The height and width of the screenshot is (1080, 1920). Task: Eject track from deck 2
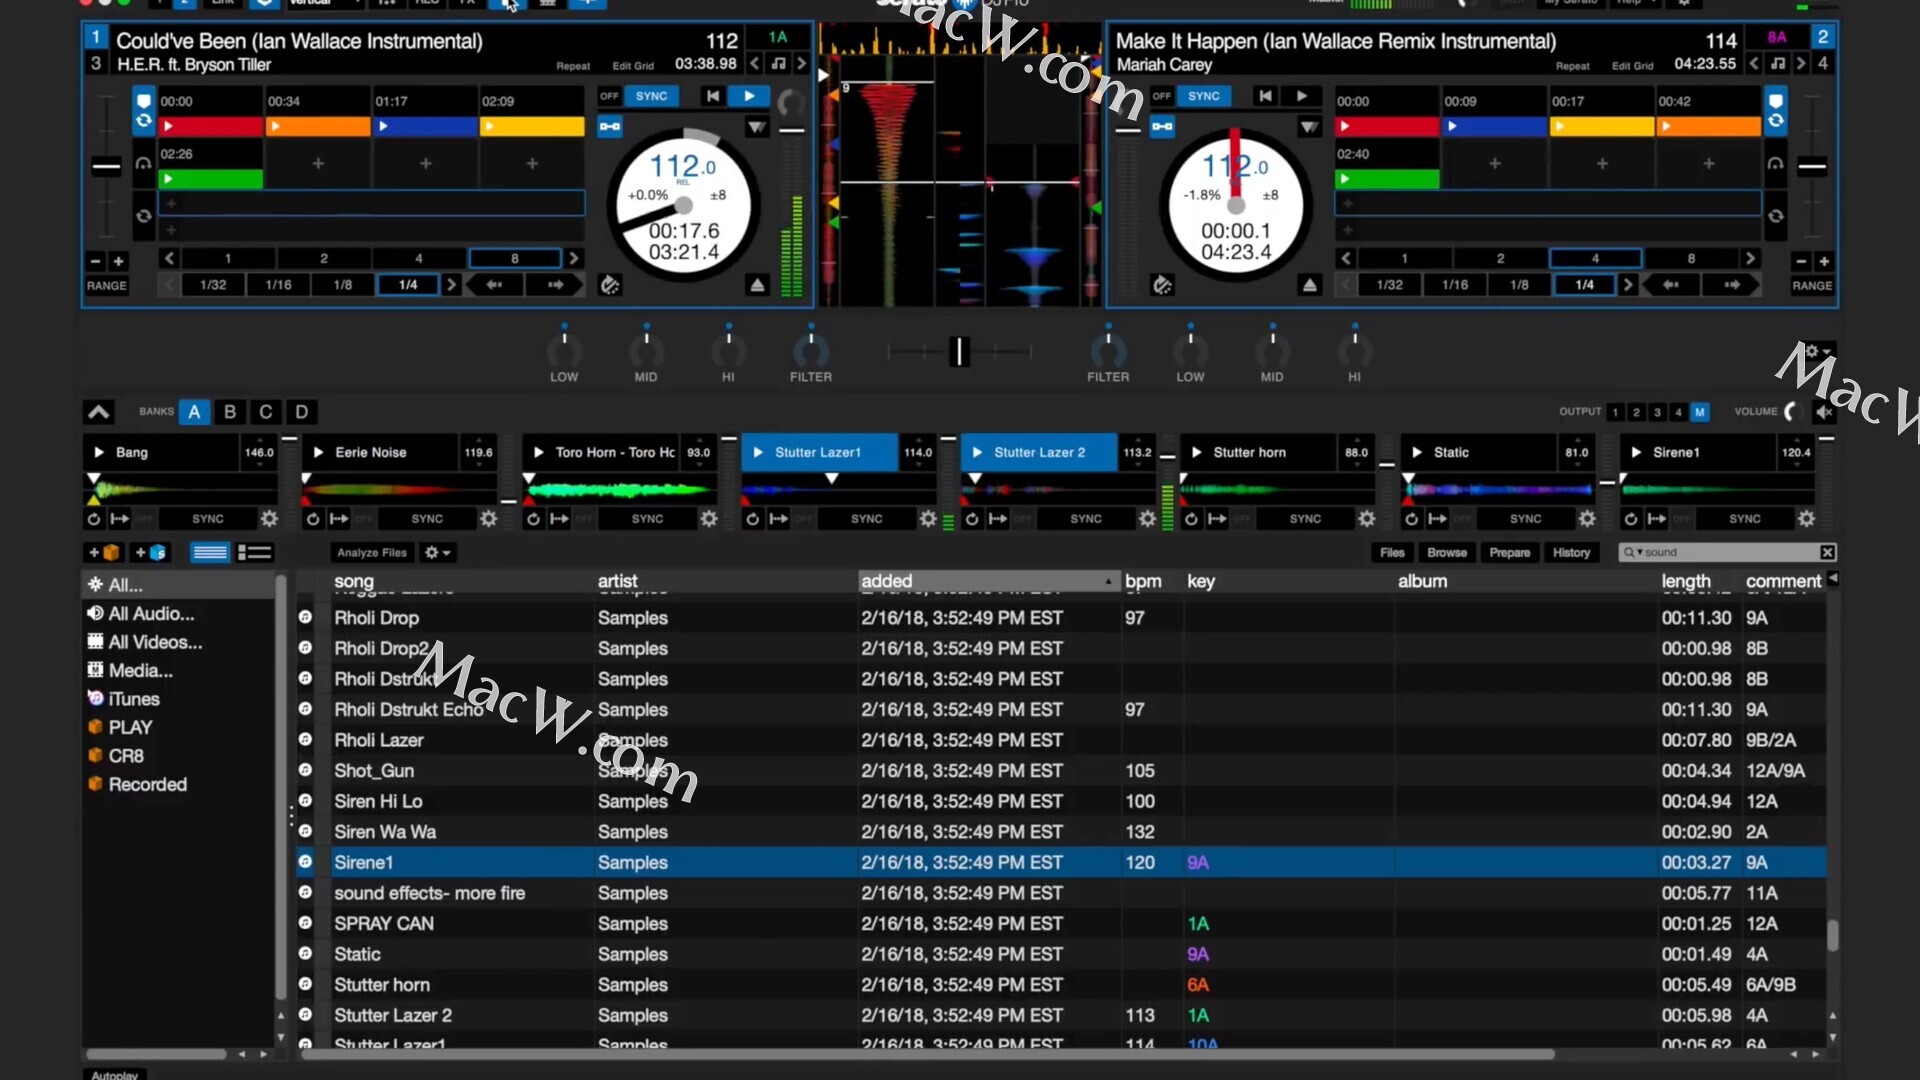click(x=1309, y=286)
